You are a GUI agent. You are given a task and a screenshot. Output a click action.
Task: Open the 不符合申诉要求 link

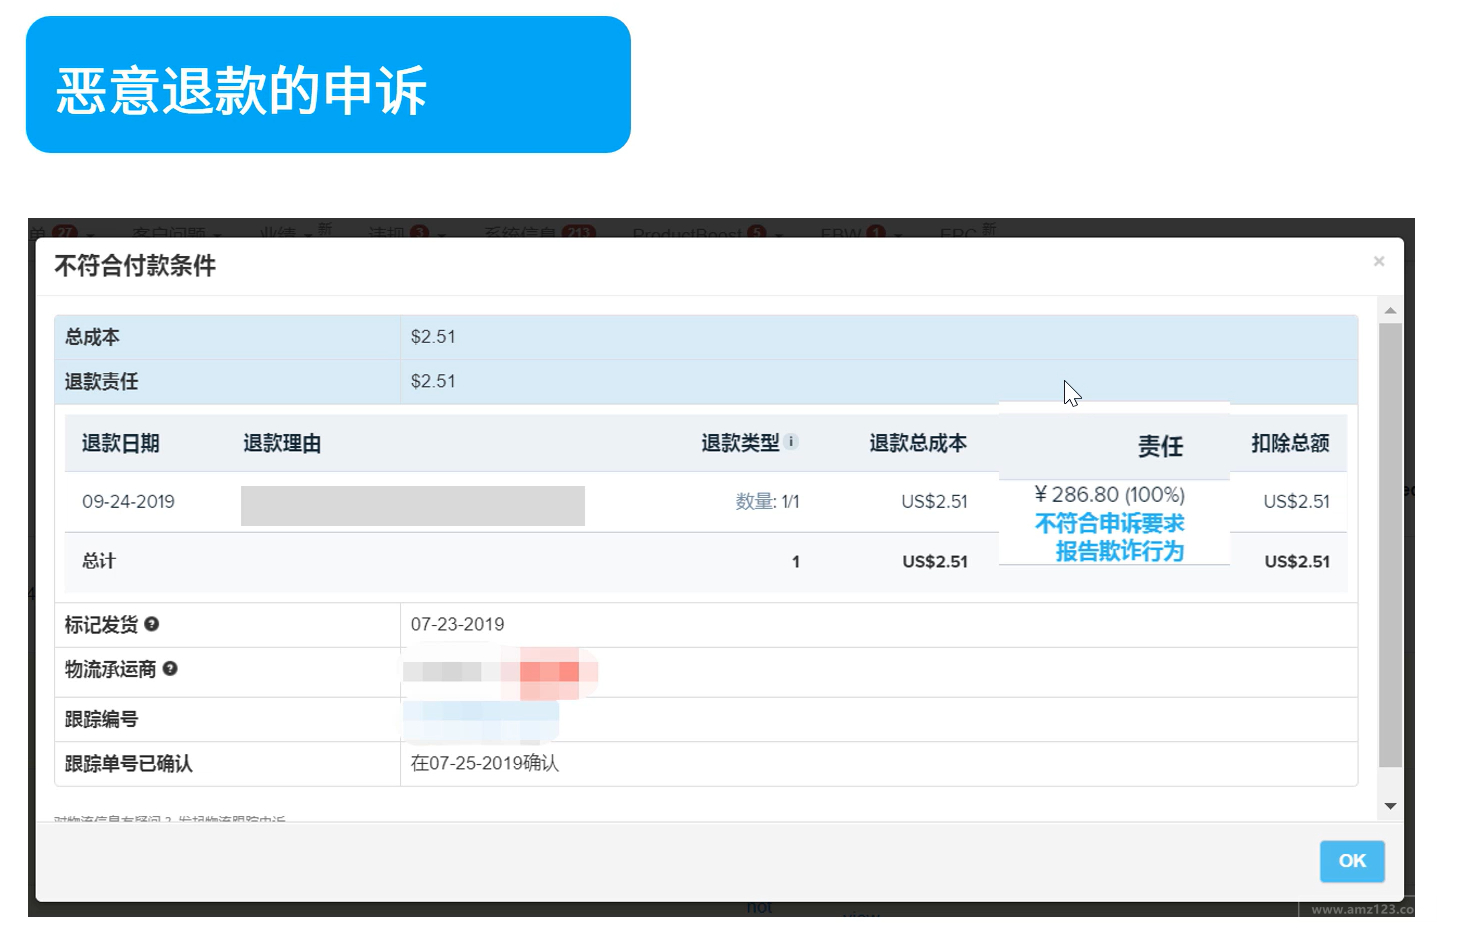(x=1110, y=523)
